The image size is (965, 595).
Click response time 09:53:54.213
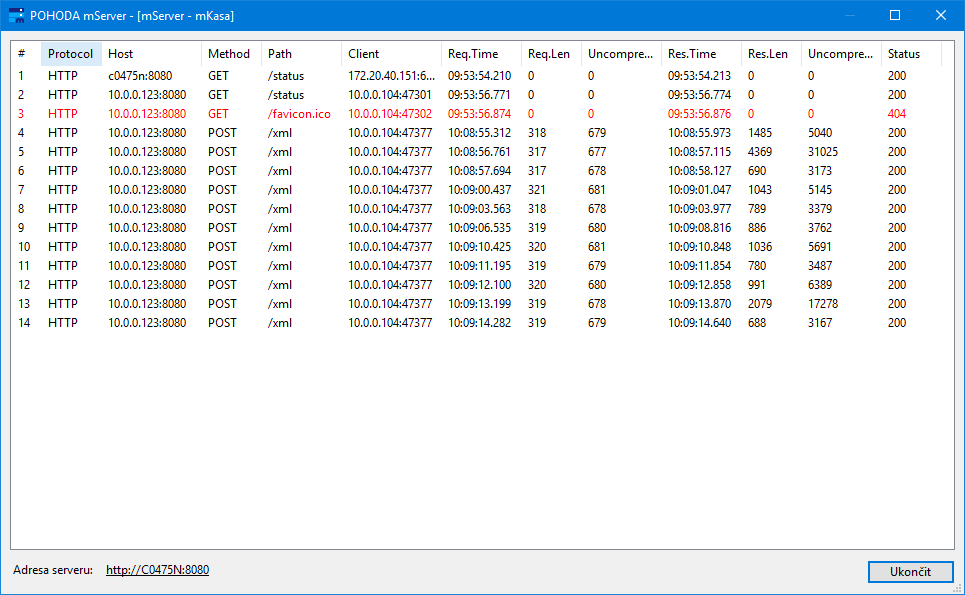[x=700, y=76]
